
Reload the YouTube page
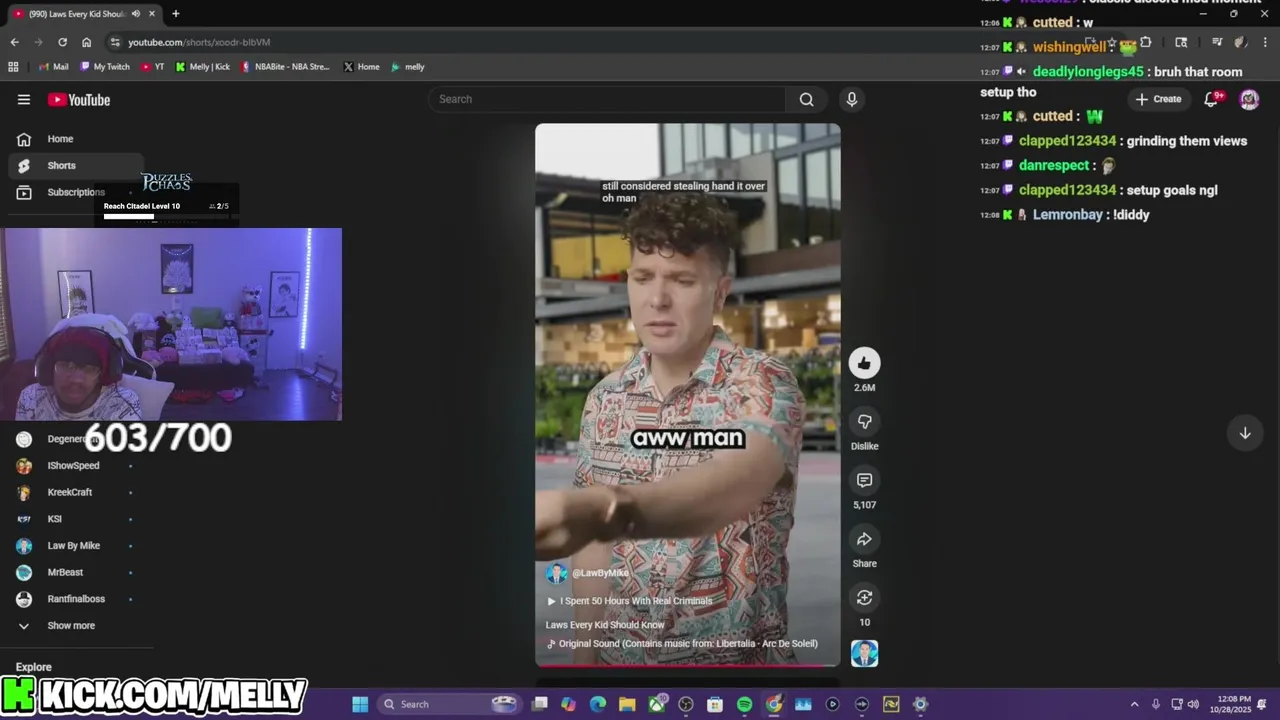(x=62, y=42)
